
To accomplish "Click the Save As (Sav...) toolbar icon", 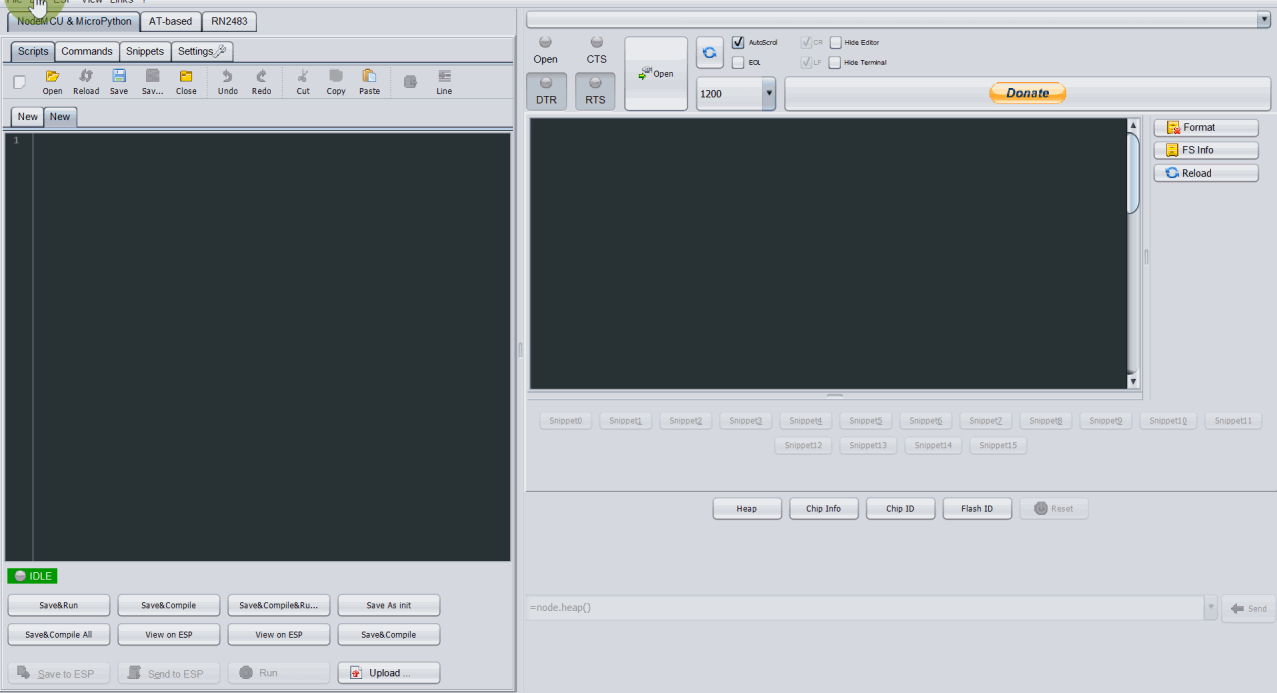I will coord(152,82).
